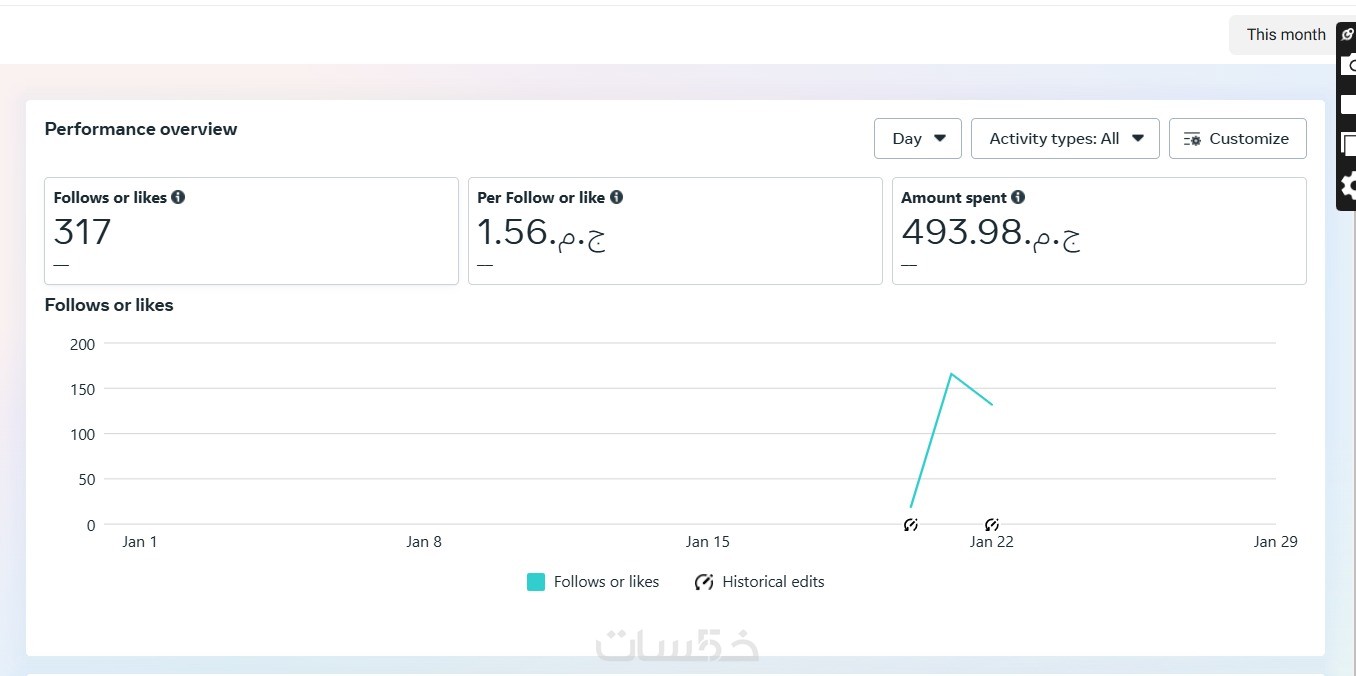Click the white rectangle icon below the camera
Viewport: 1356px width, 676px height.
click(1349, 104)
